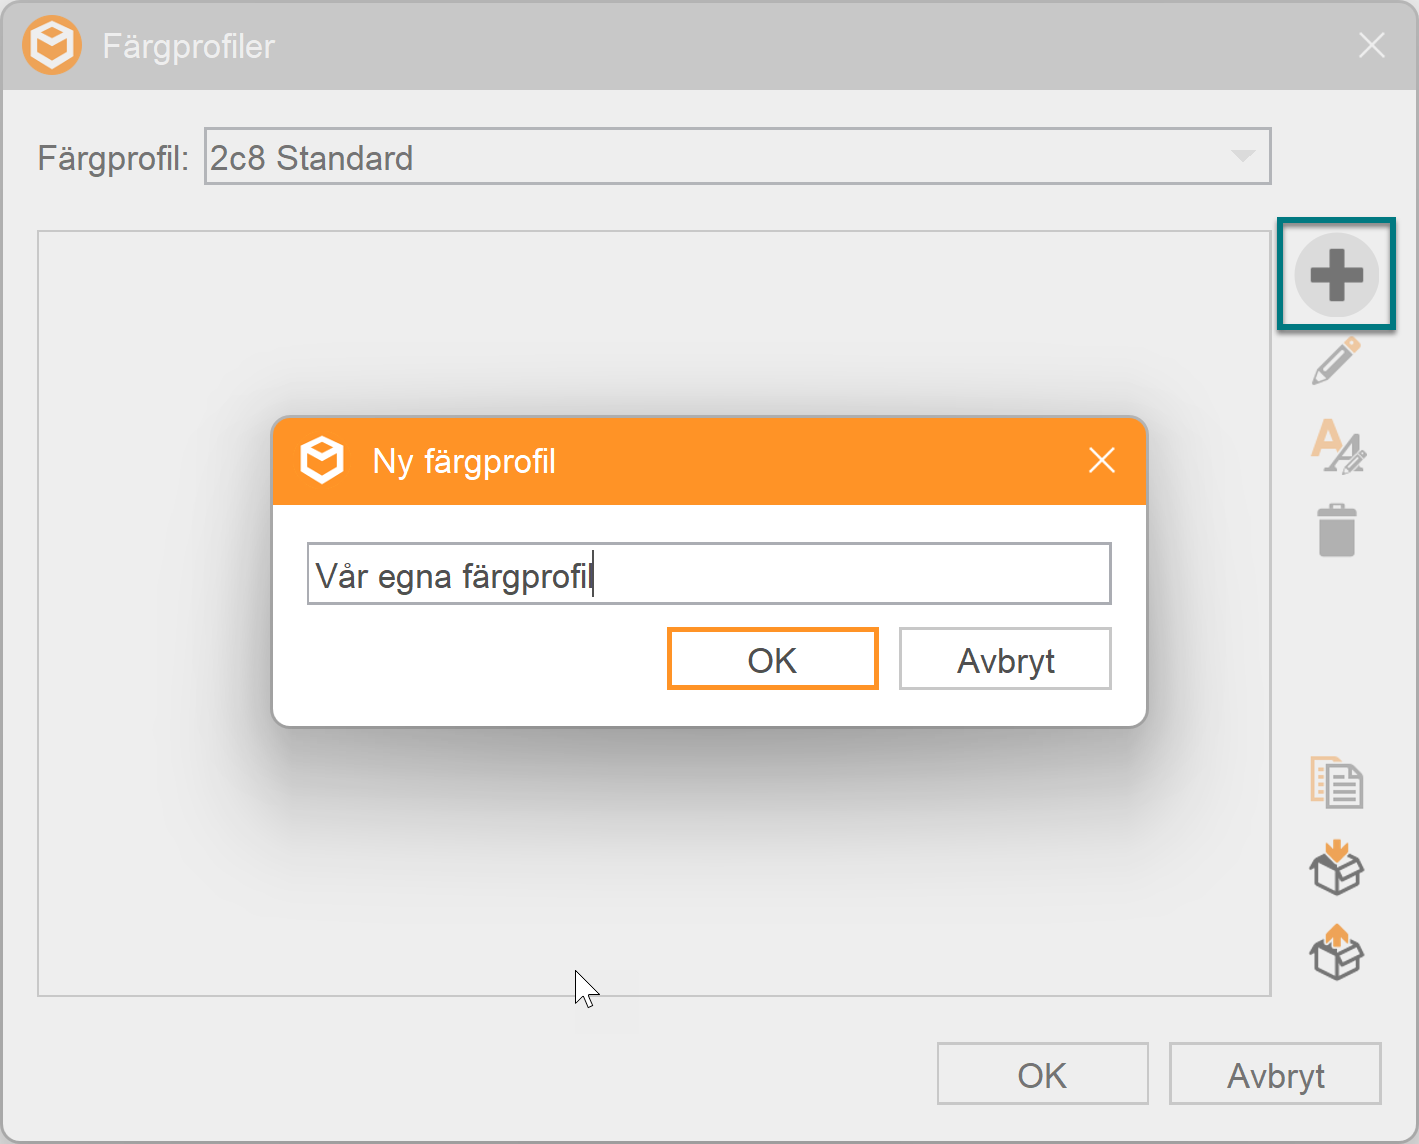1419x1144 pixels.
Task: Click Avbryt in Ny färgprofil dialog
Action: 1005,659
